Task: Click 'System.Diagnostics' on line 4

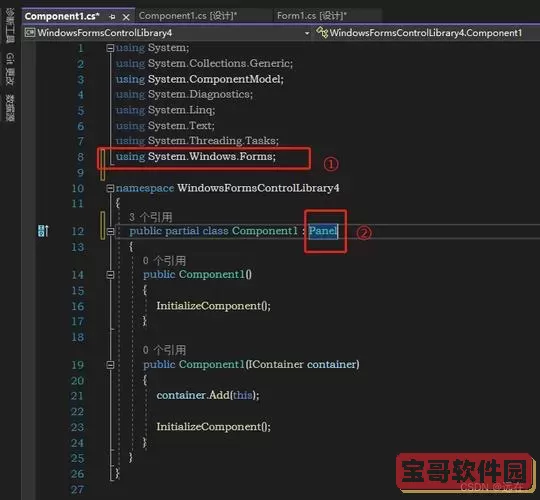Action: point(199,94)
